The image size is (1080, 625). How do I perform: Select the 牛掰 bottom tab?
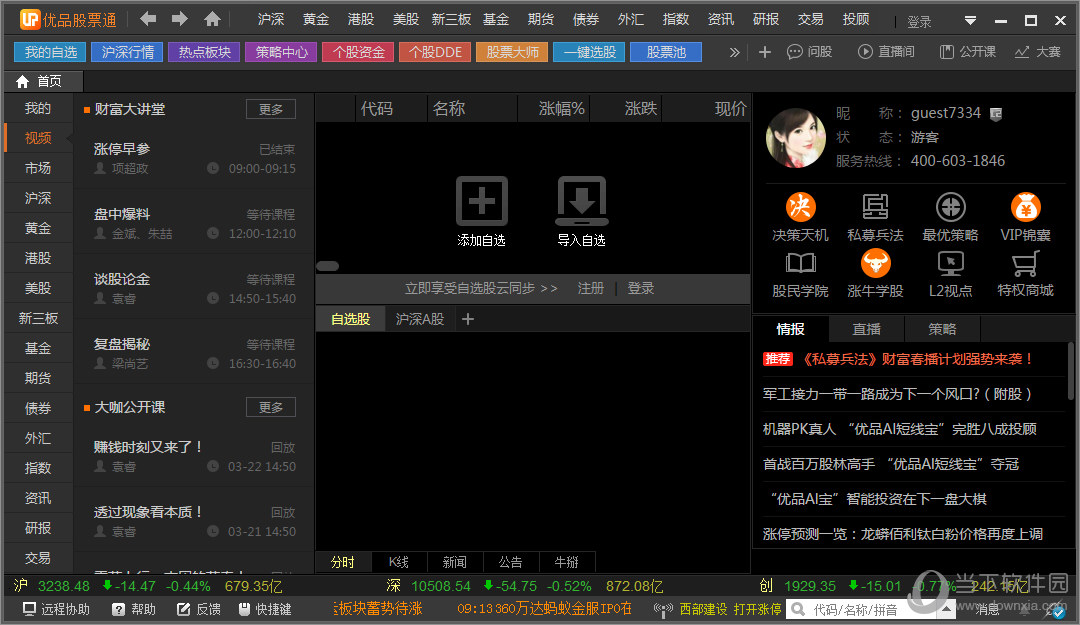566,562
